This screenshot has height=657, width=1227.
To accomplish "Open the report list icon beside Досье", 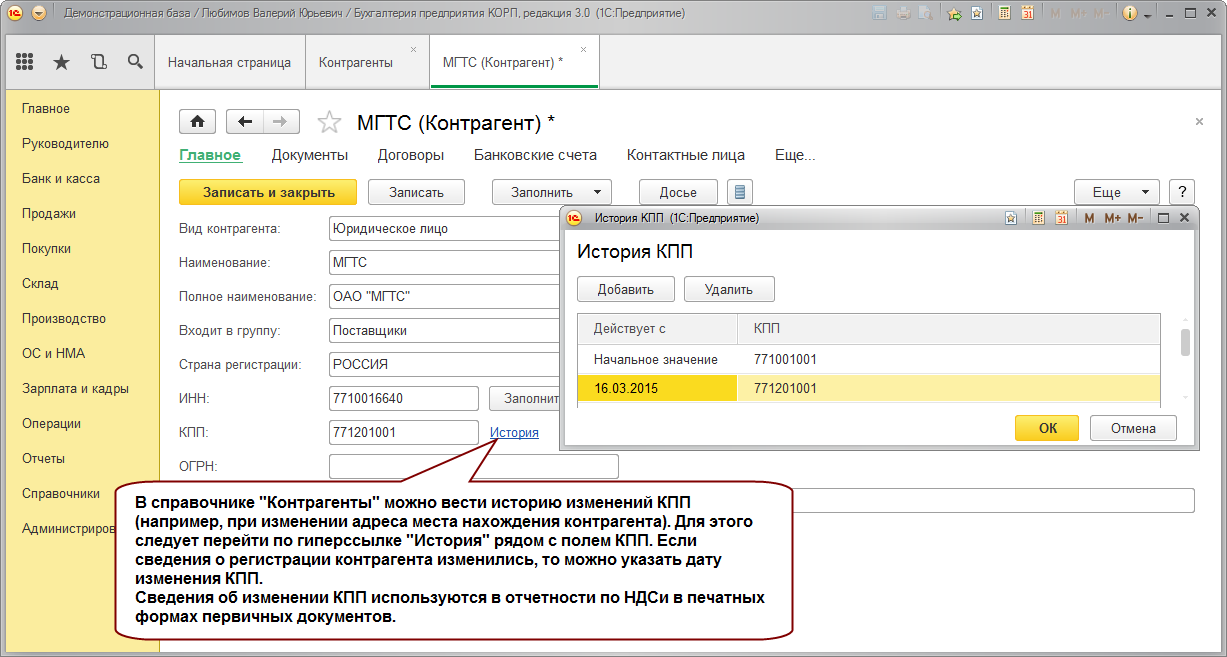I will pos(740,192).
